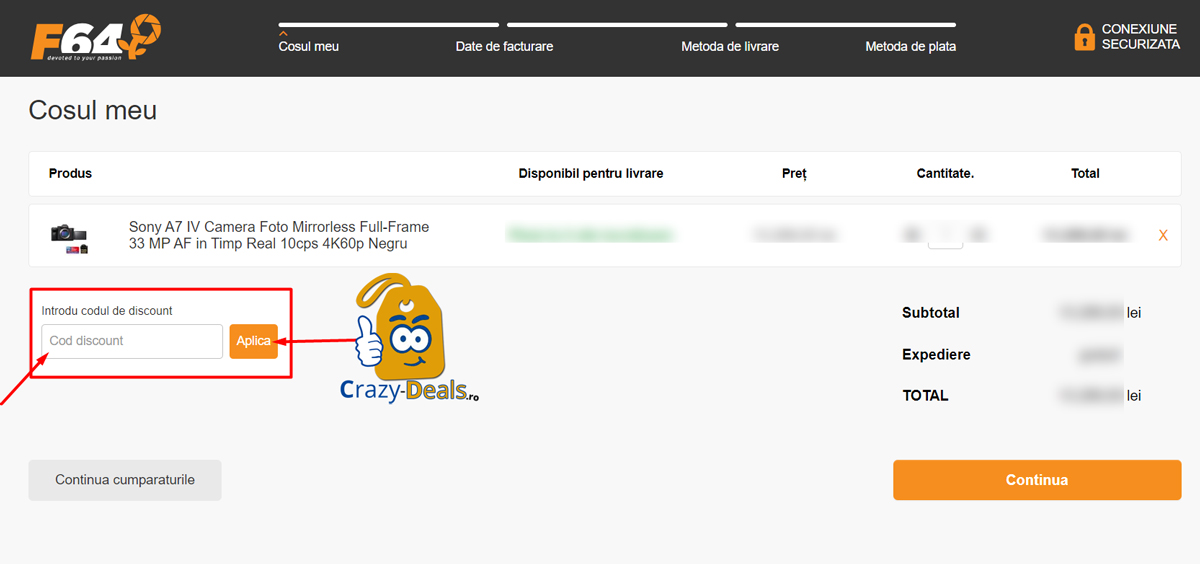Remove the Sony A7 IV item with X
This screenshot has width=1200, height=564.
tap(1163, 236)
